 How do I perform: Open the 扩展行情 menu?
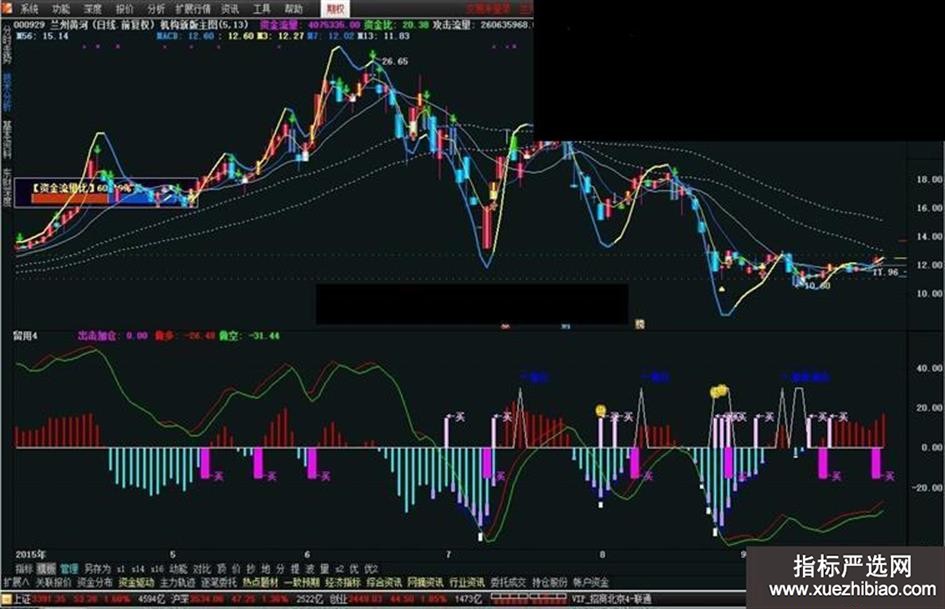point(193,8)
